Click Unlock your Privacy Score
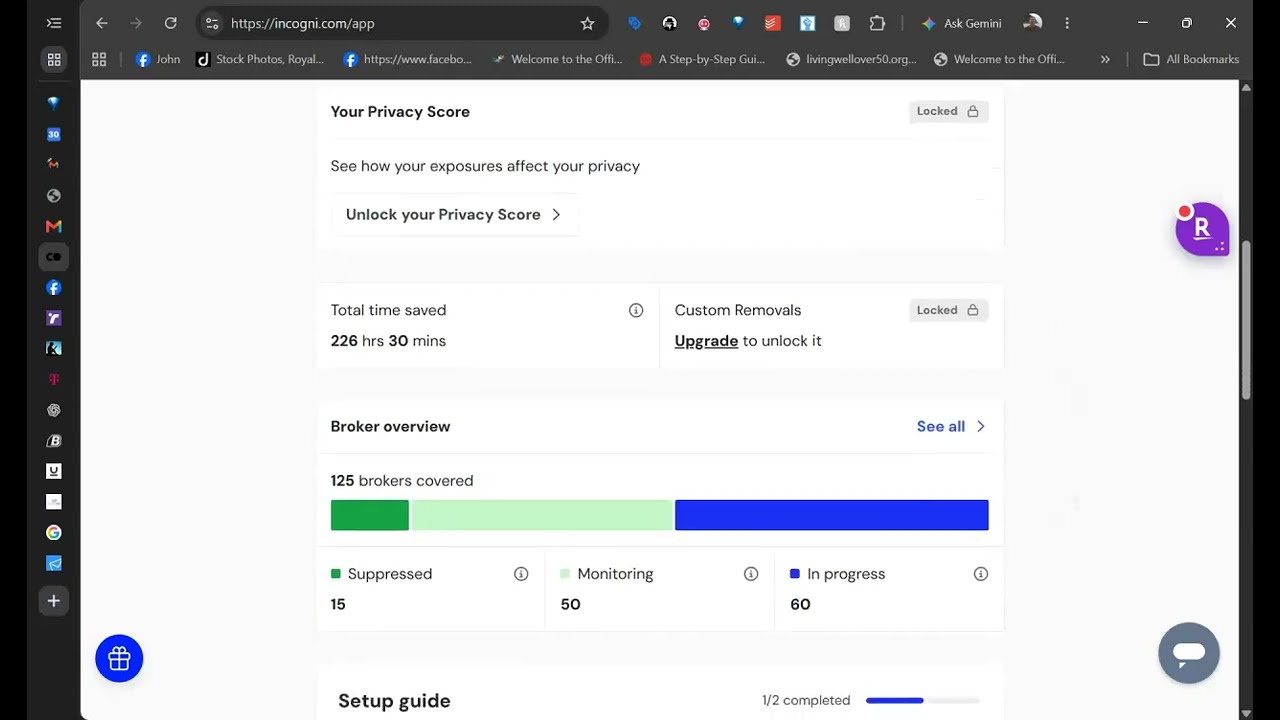 click(454, 214)
